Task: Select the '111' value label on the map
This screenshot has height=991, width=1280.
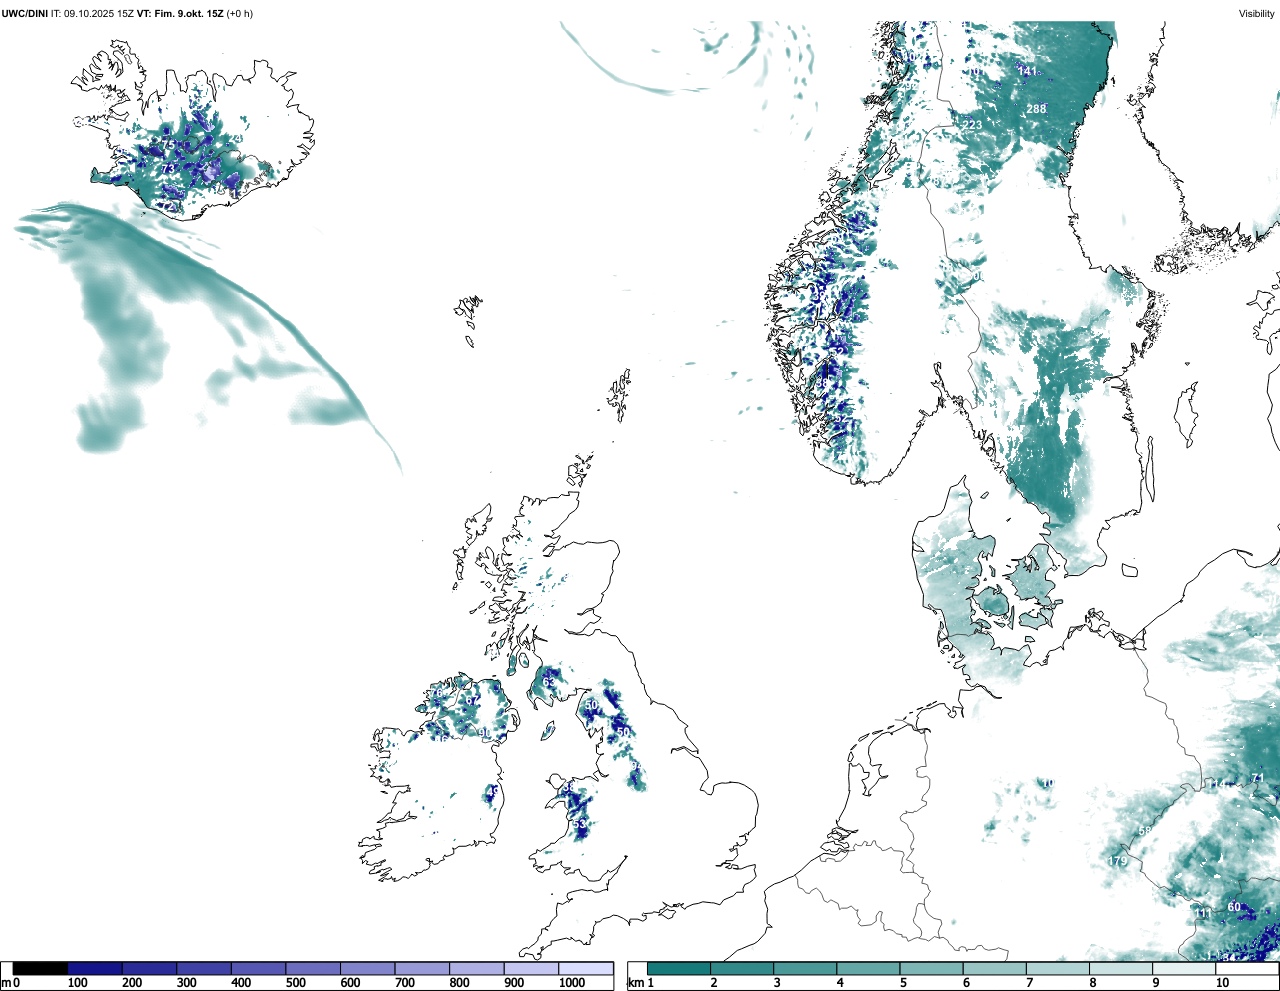Action: coord(1203,914)
